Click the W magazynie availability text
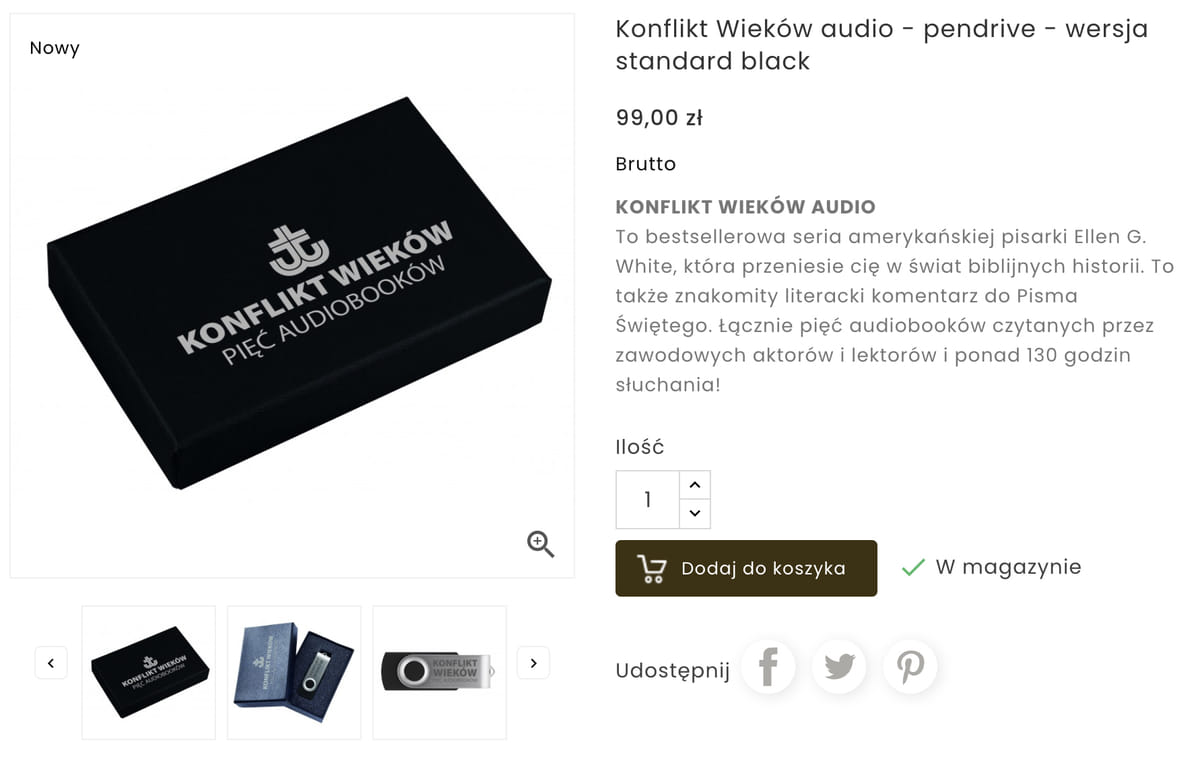The height and width of the screenshot is (765, 1200). tap(1008, 567)
